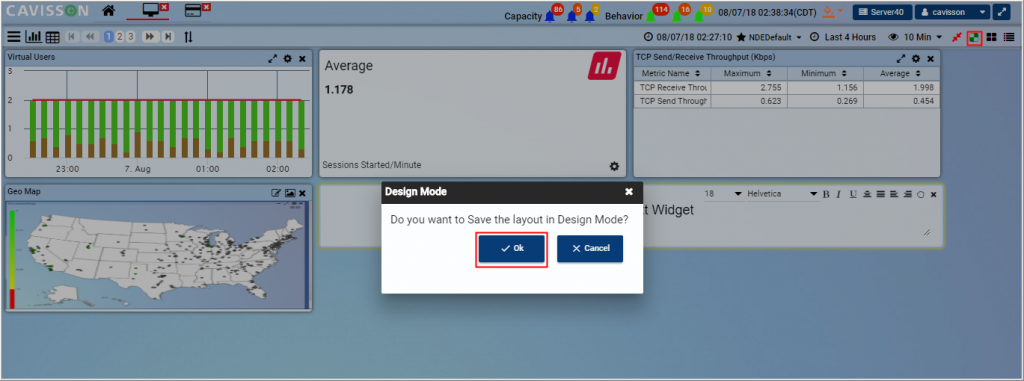
Task: Open the cavisson user dropdown
Action: 952,12
